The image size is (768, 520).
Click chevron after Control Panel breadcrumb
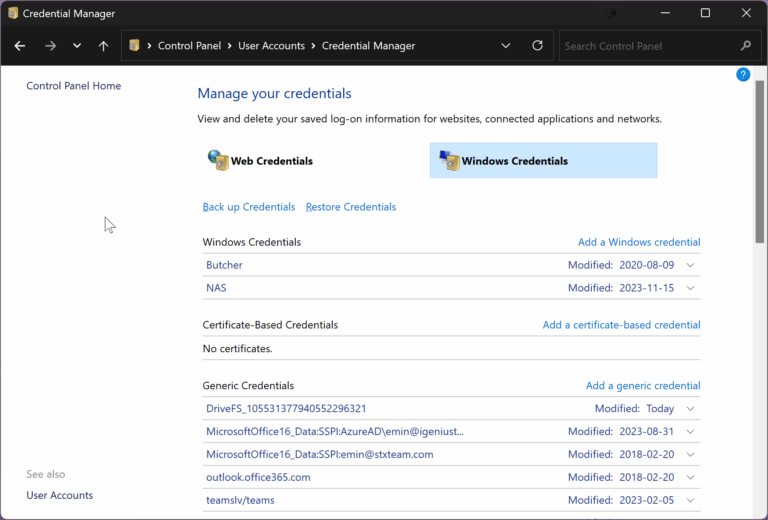click(230, 46)
